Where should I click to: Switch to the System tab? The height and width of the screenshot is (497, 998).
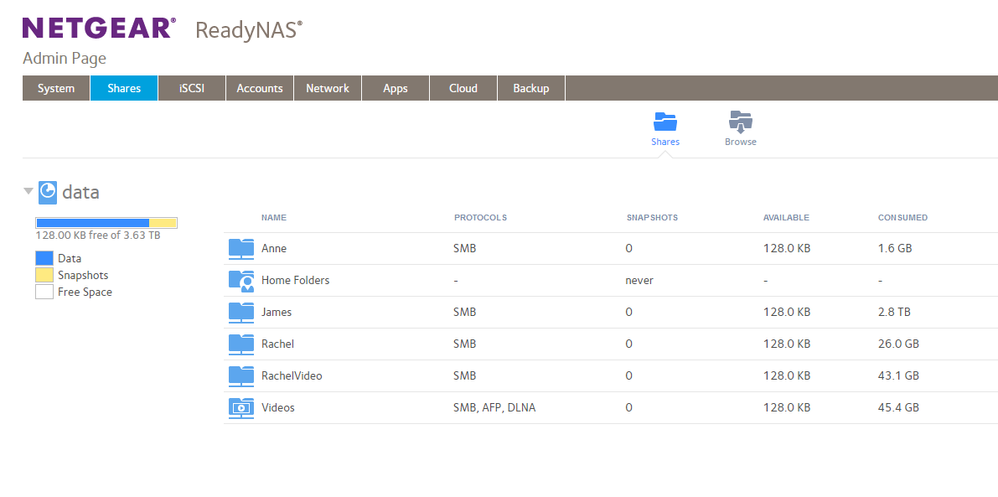point(56,88)
